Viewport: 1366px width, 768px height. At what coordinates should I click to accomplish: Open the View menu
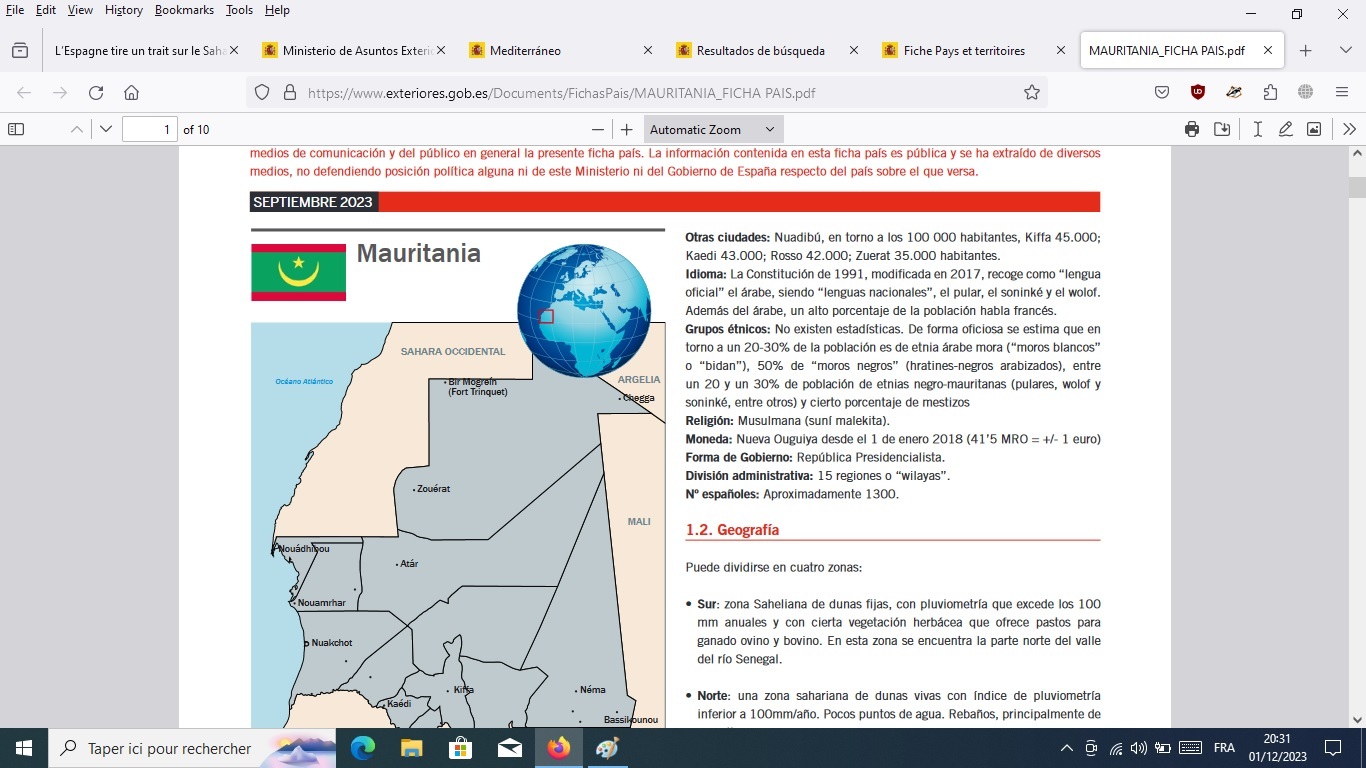[80, 10]
